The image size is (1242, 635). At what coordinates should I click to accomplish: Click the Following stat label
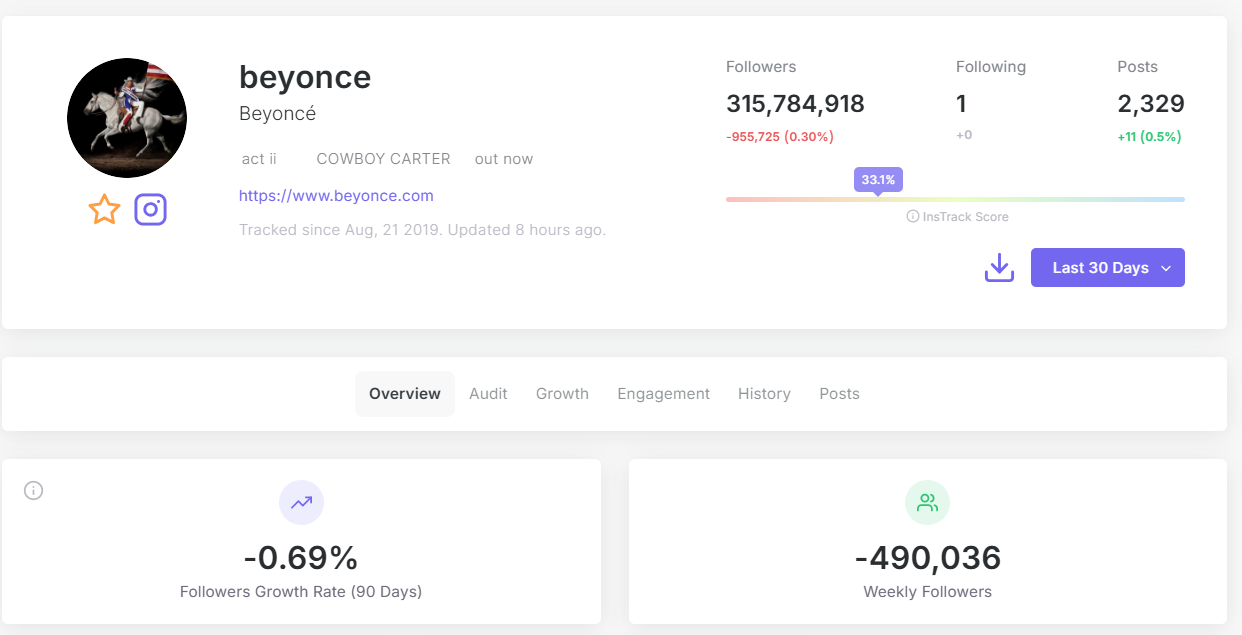991,67
